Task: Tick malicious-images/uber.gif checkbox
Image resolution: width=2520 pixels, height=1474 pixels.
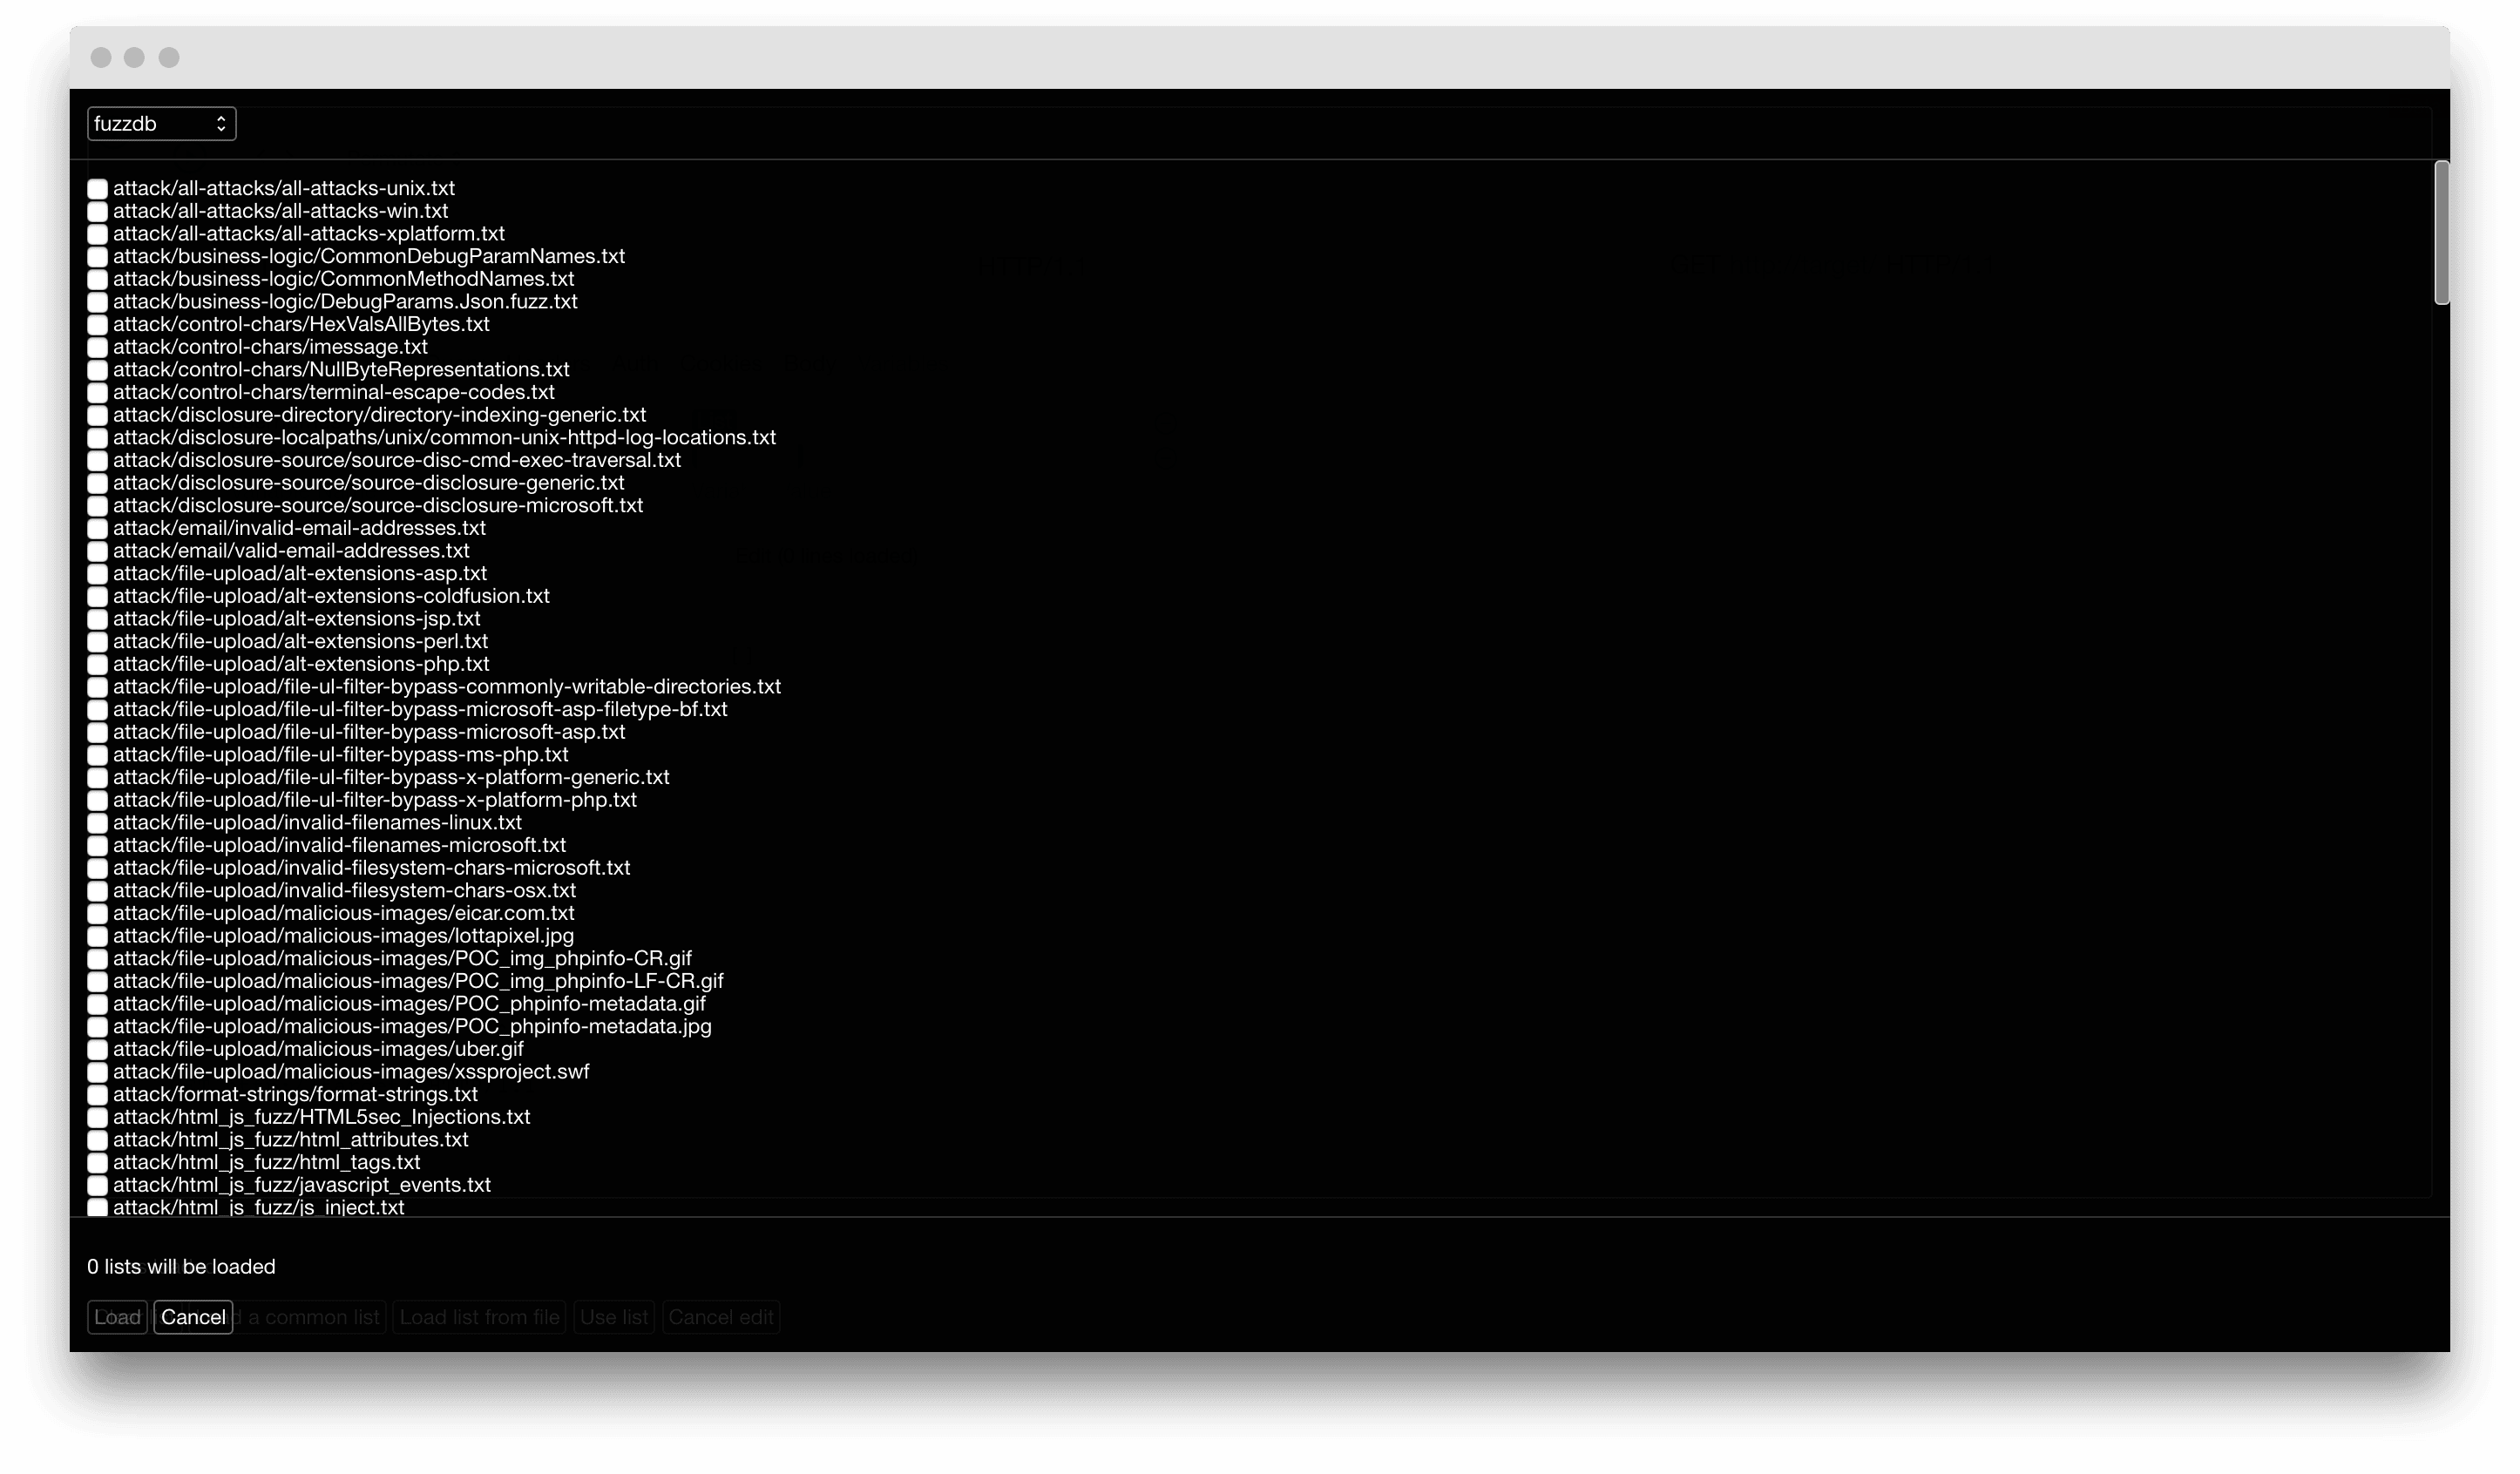Action: (x=97, y=1050)
